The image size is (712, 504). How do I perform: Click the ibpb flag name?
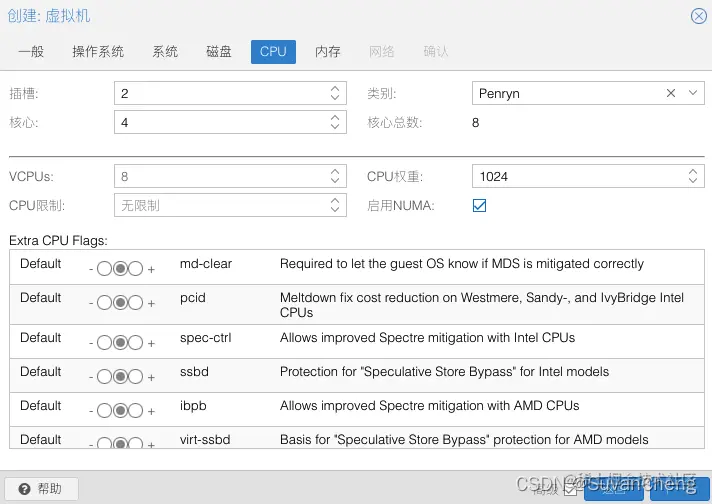click(193, 406)
